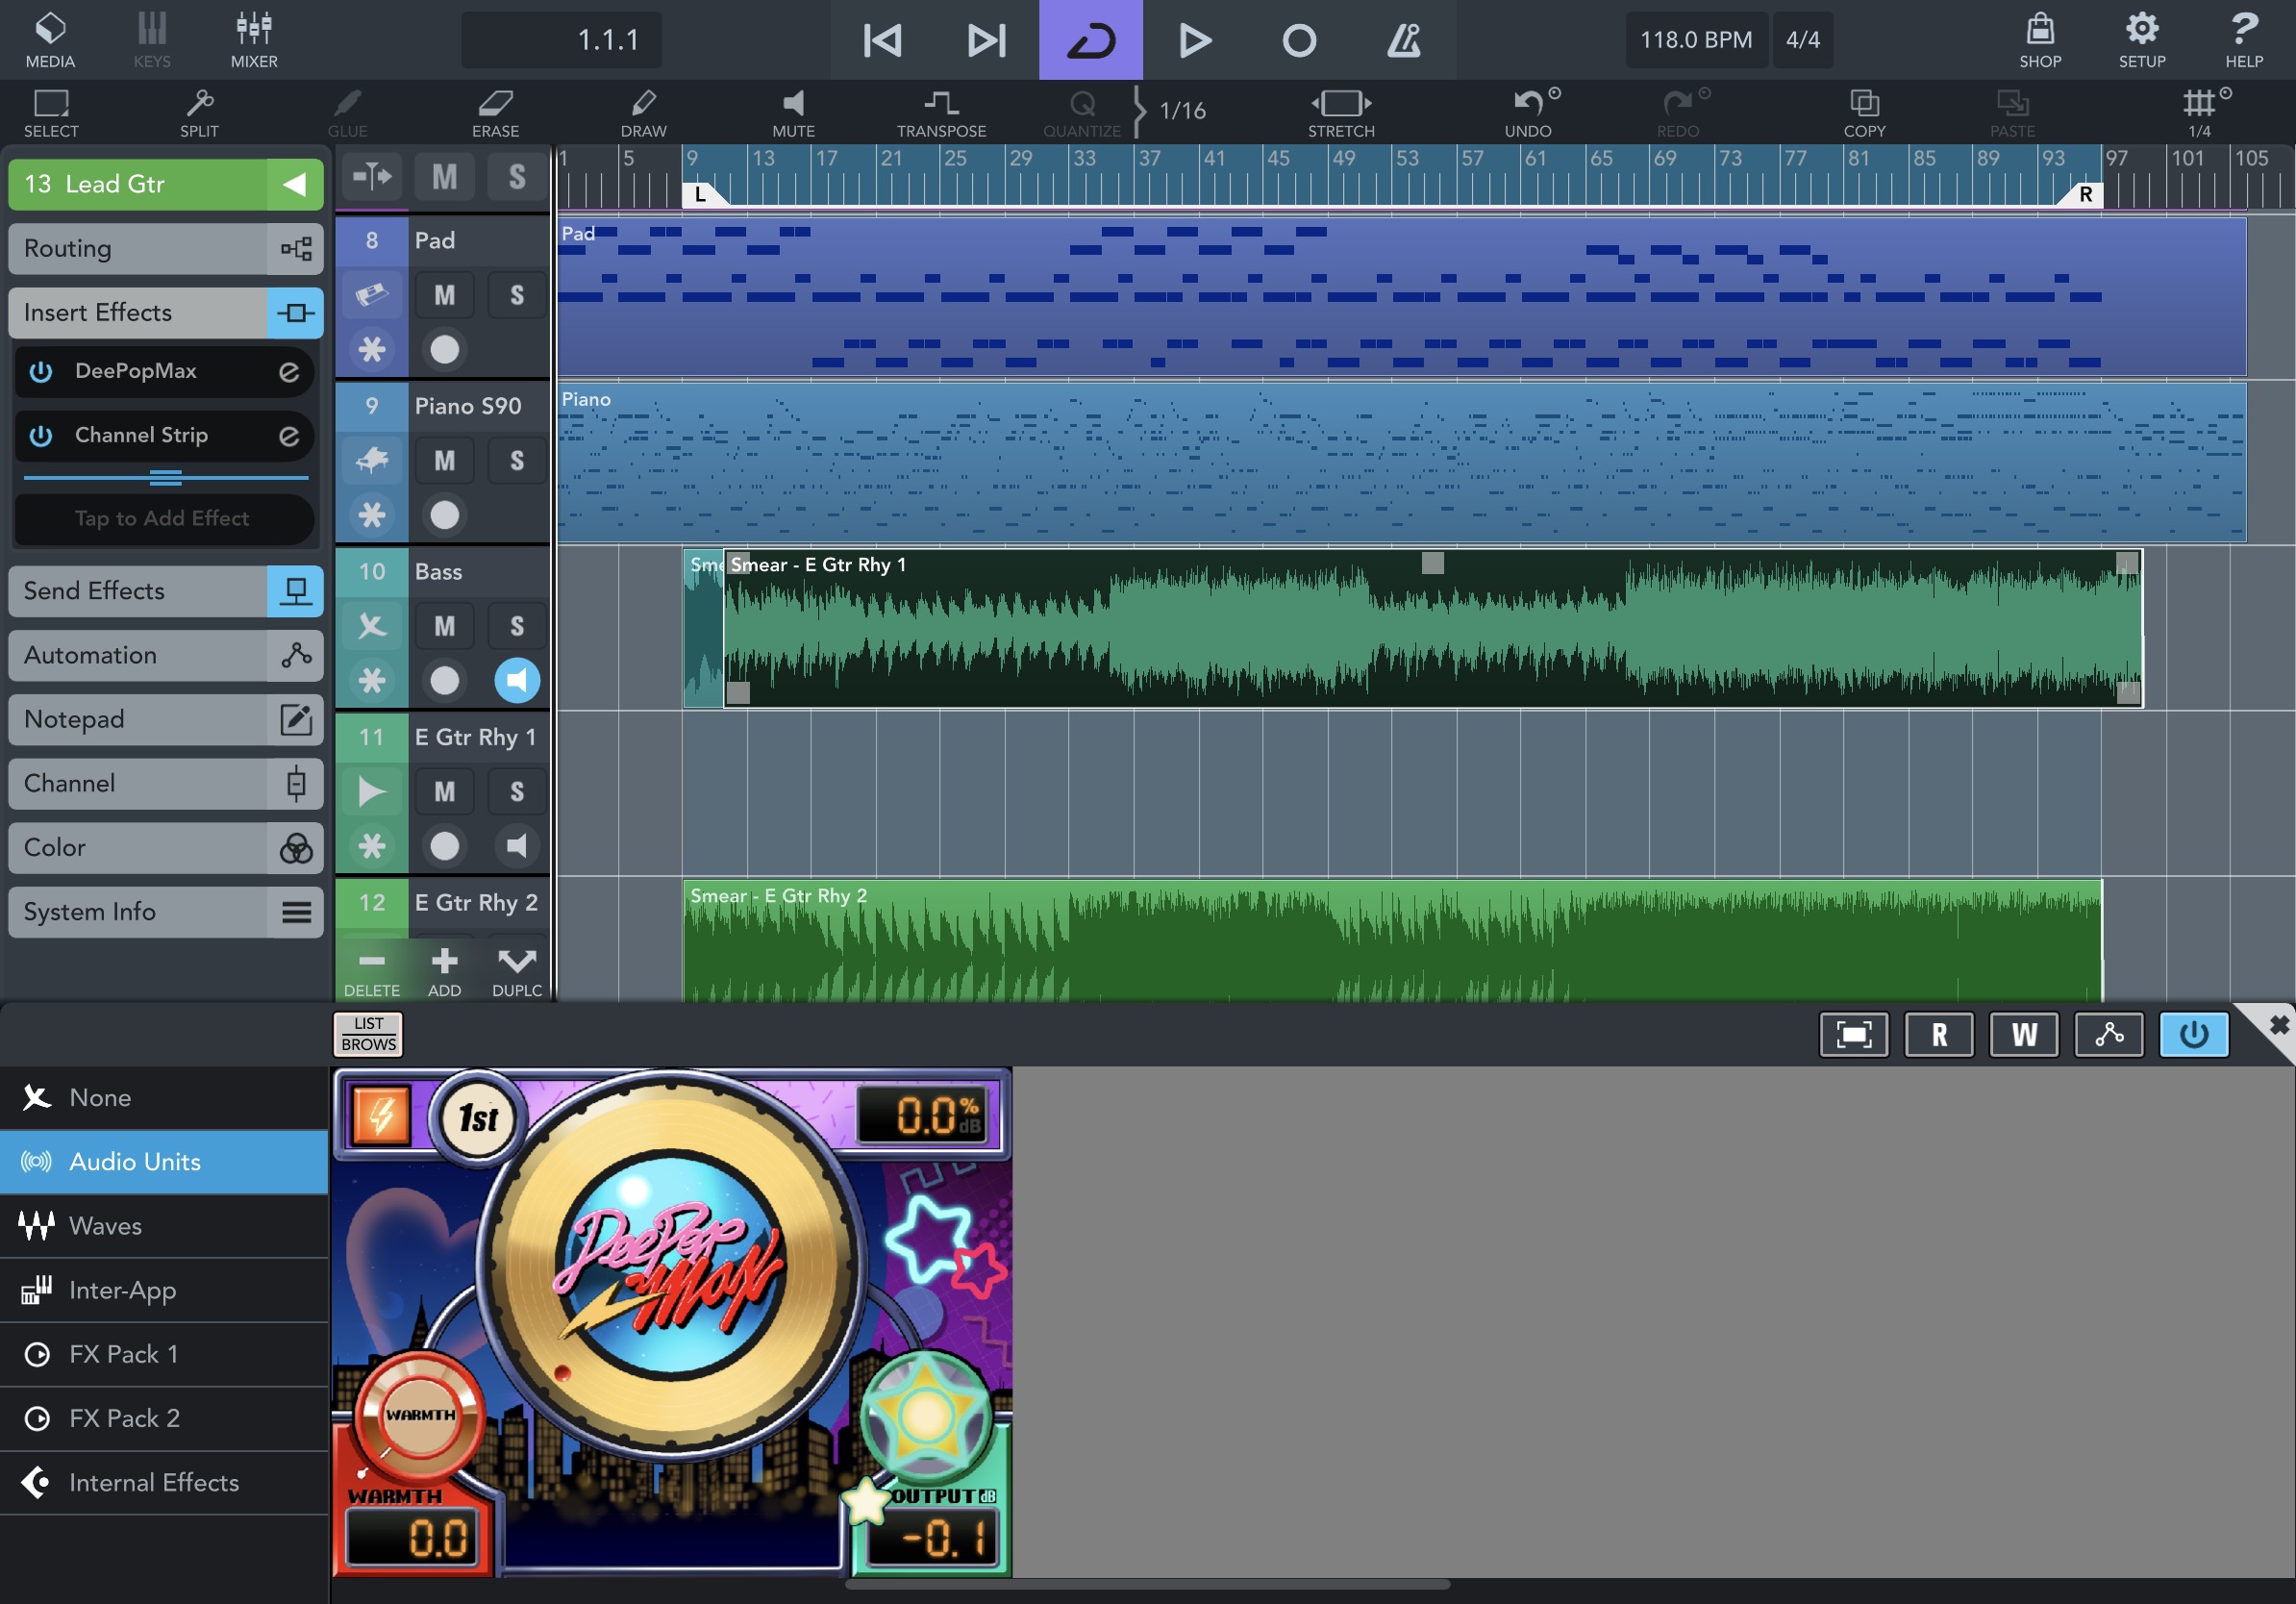Record-arm the Bass track
The image size is (2296, 1604).
pyautogui.click(x=444, y=681)
